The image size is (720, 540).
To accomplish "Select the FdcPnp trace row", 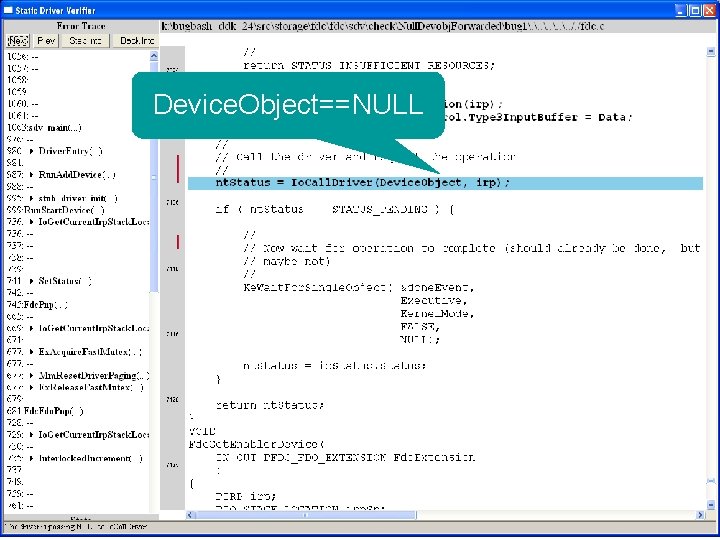I will pyautogui.click(x=38, y=304).
